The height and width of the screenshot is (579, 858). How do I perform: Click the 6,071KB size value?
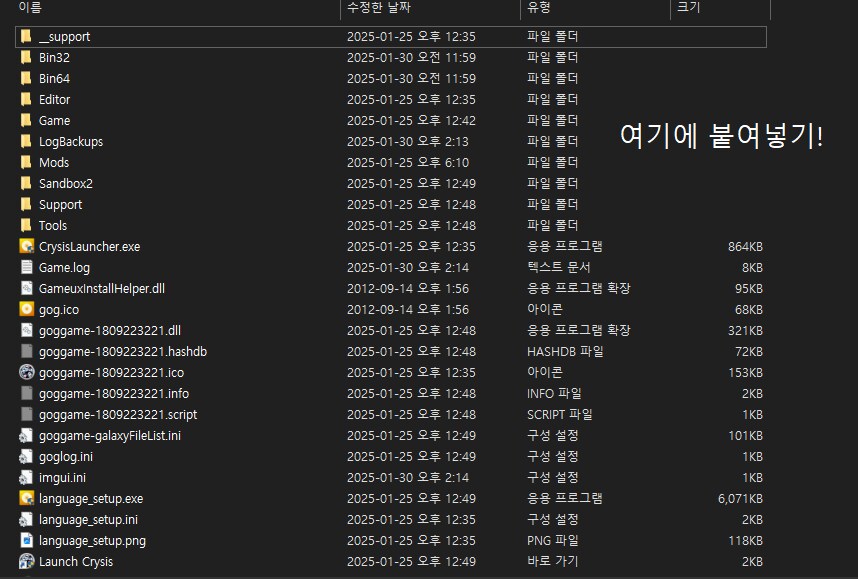[x=740, y=499]
